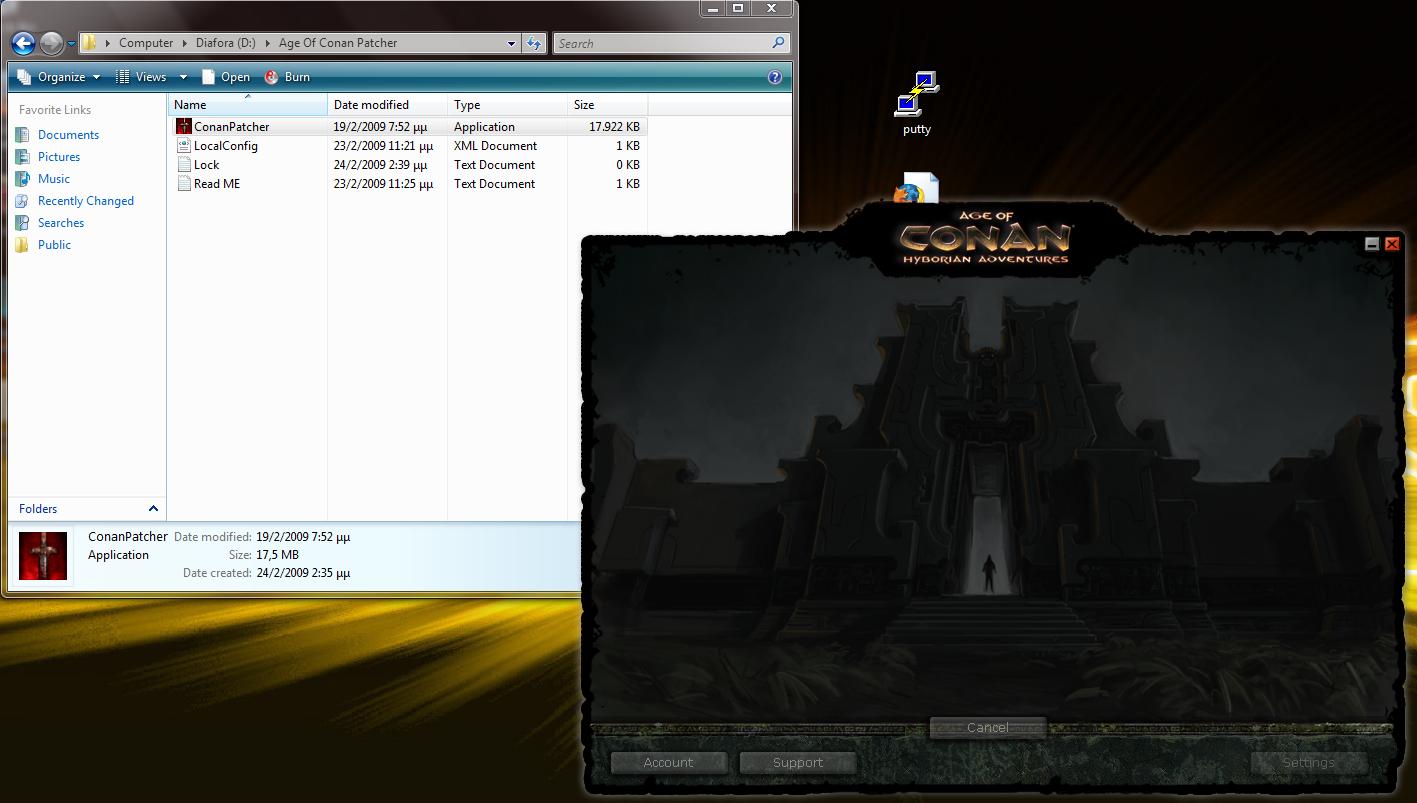Screen dimensions: 1417x803
Task: Open Explorer help question mark icon
Action: click(775, 77)
